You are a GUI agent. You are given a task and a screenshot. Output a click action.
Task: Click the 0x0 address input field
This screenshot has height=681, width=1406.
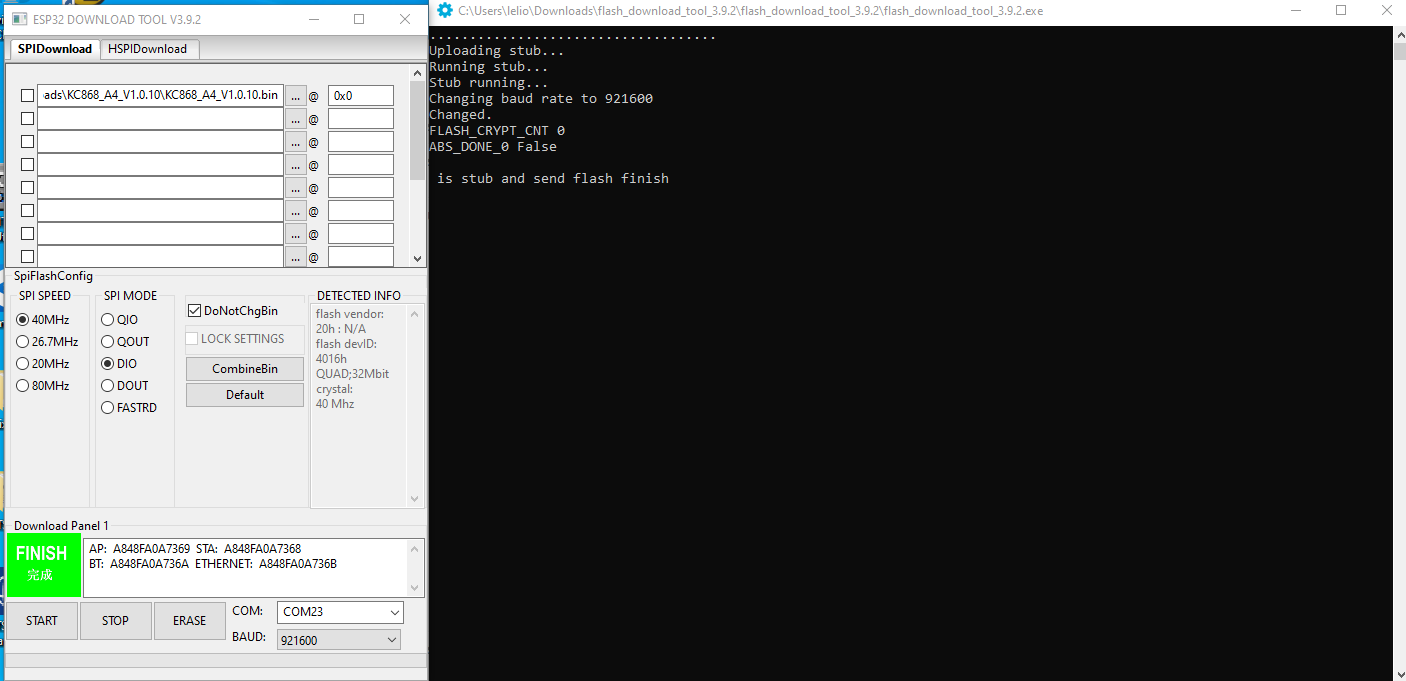[x=360, y=96]
